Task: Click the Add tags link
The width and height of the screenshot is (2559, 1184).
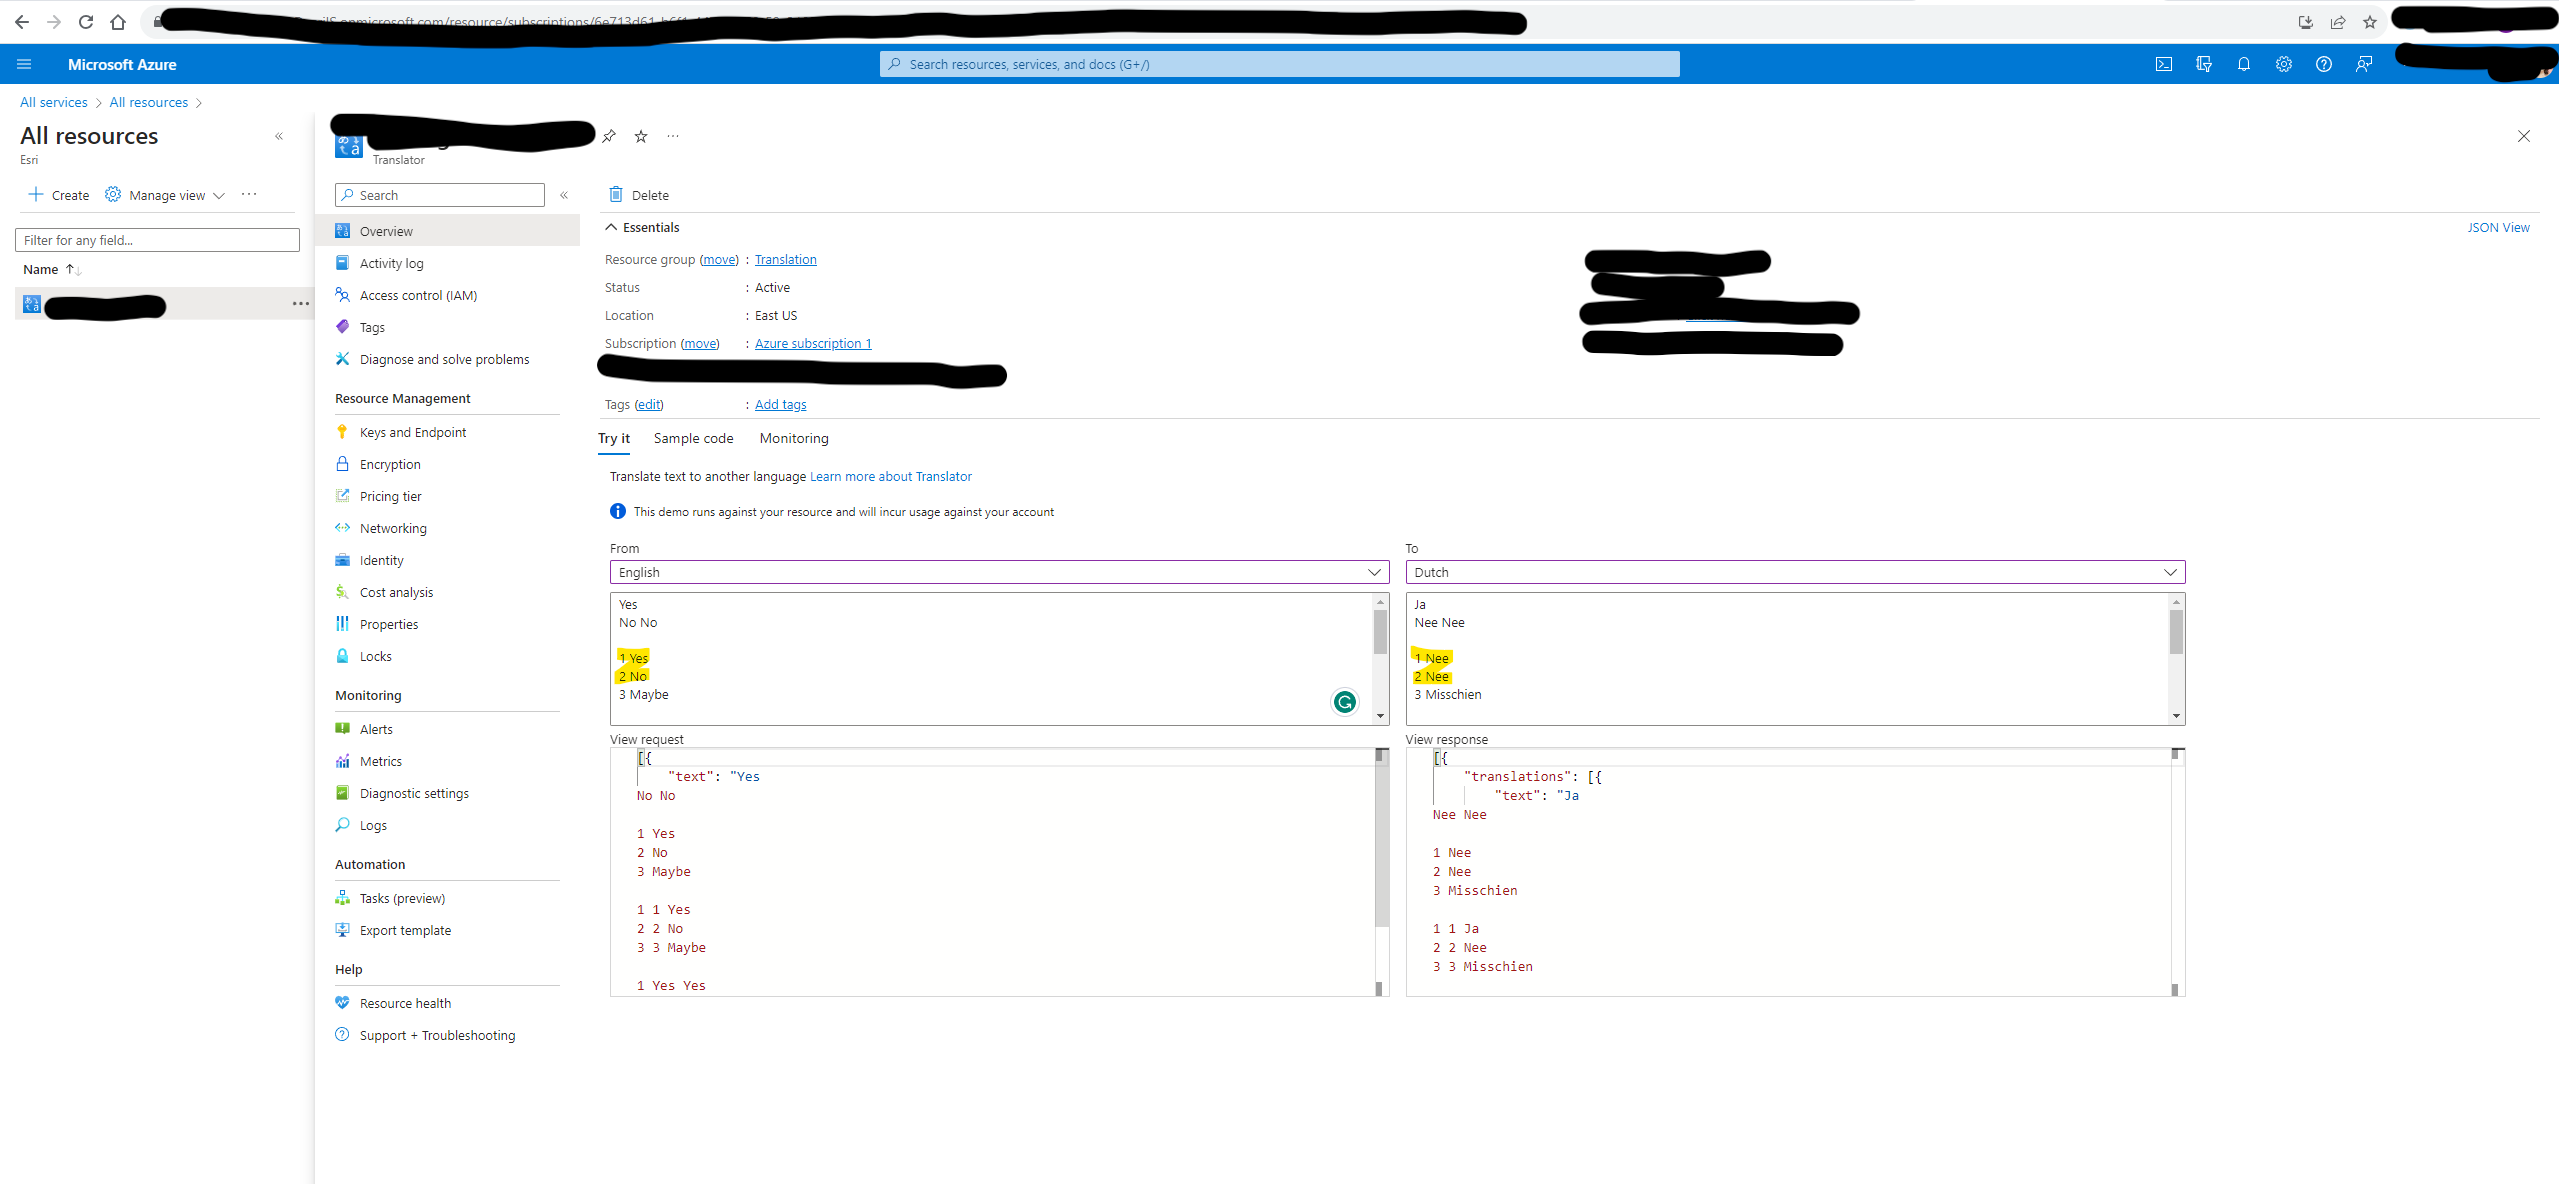Action: click(x=780, y=404)
